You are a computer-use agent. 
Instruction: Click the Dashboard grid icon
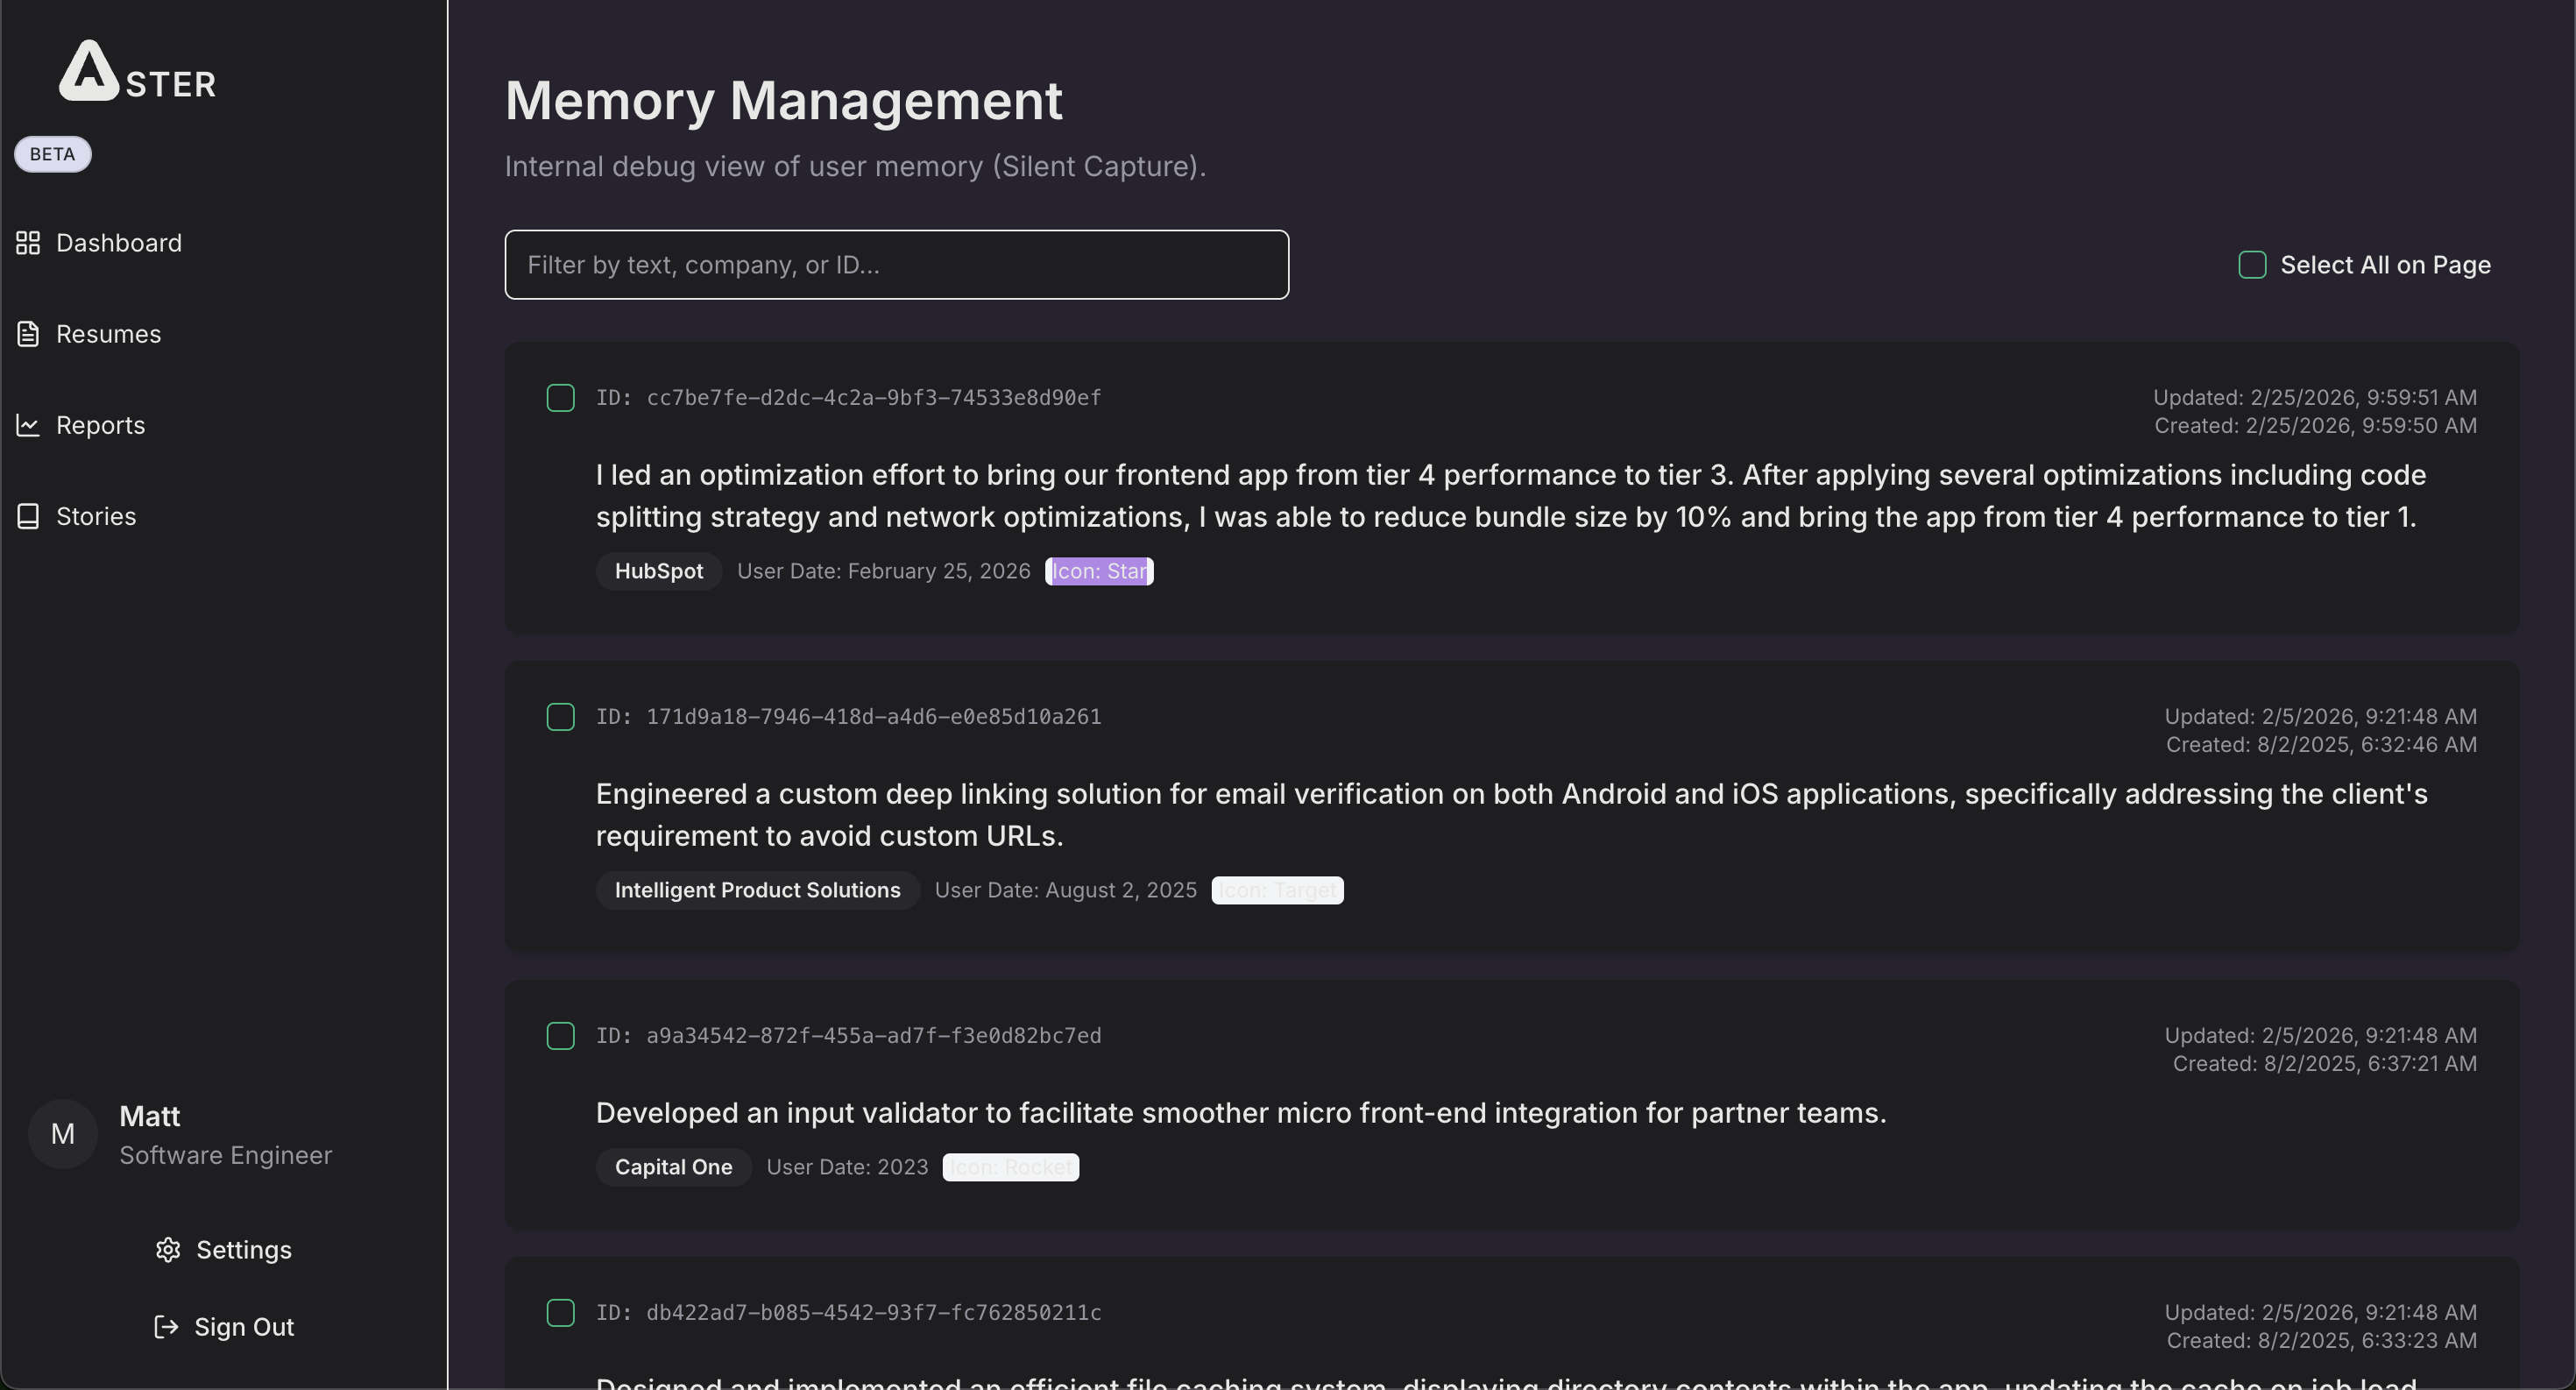(x=28, y=243)
